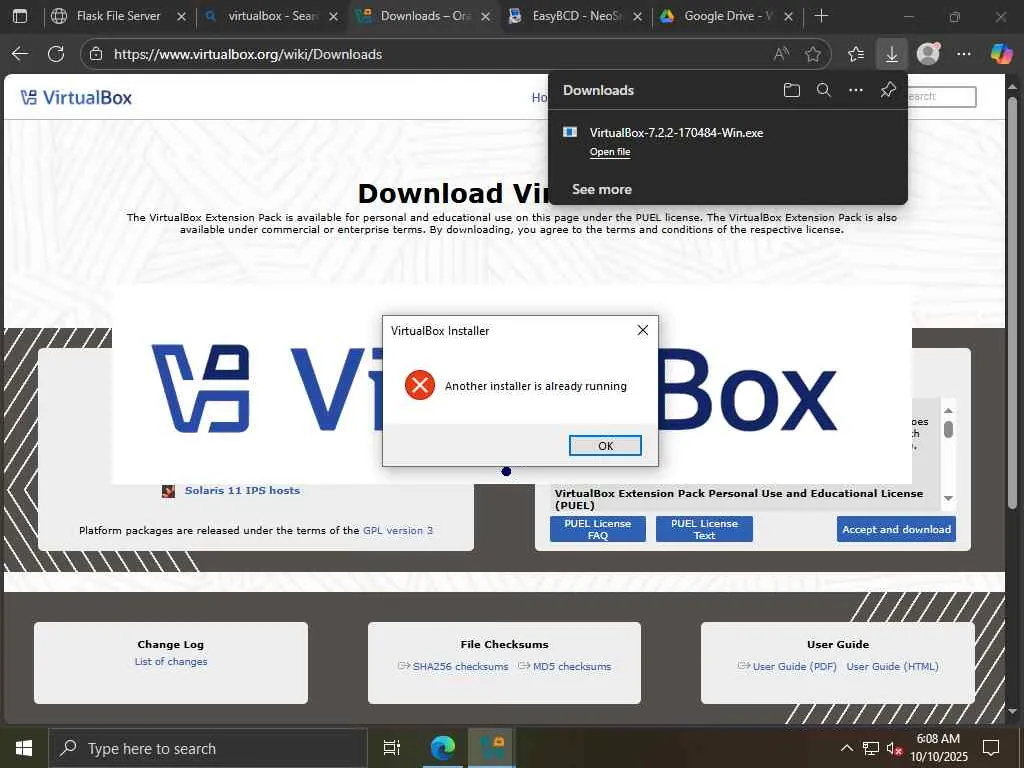Open List of changes link

[x=170, y=662]
